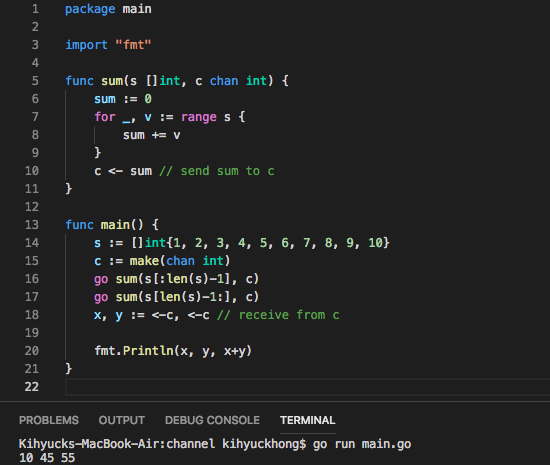
Task: Click line number 22 in the gutter
Action: (32, 387)
